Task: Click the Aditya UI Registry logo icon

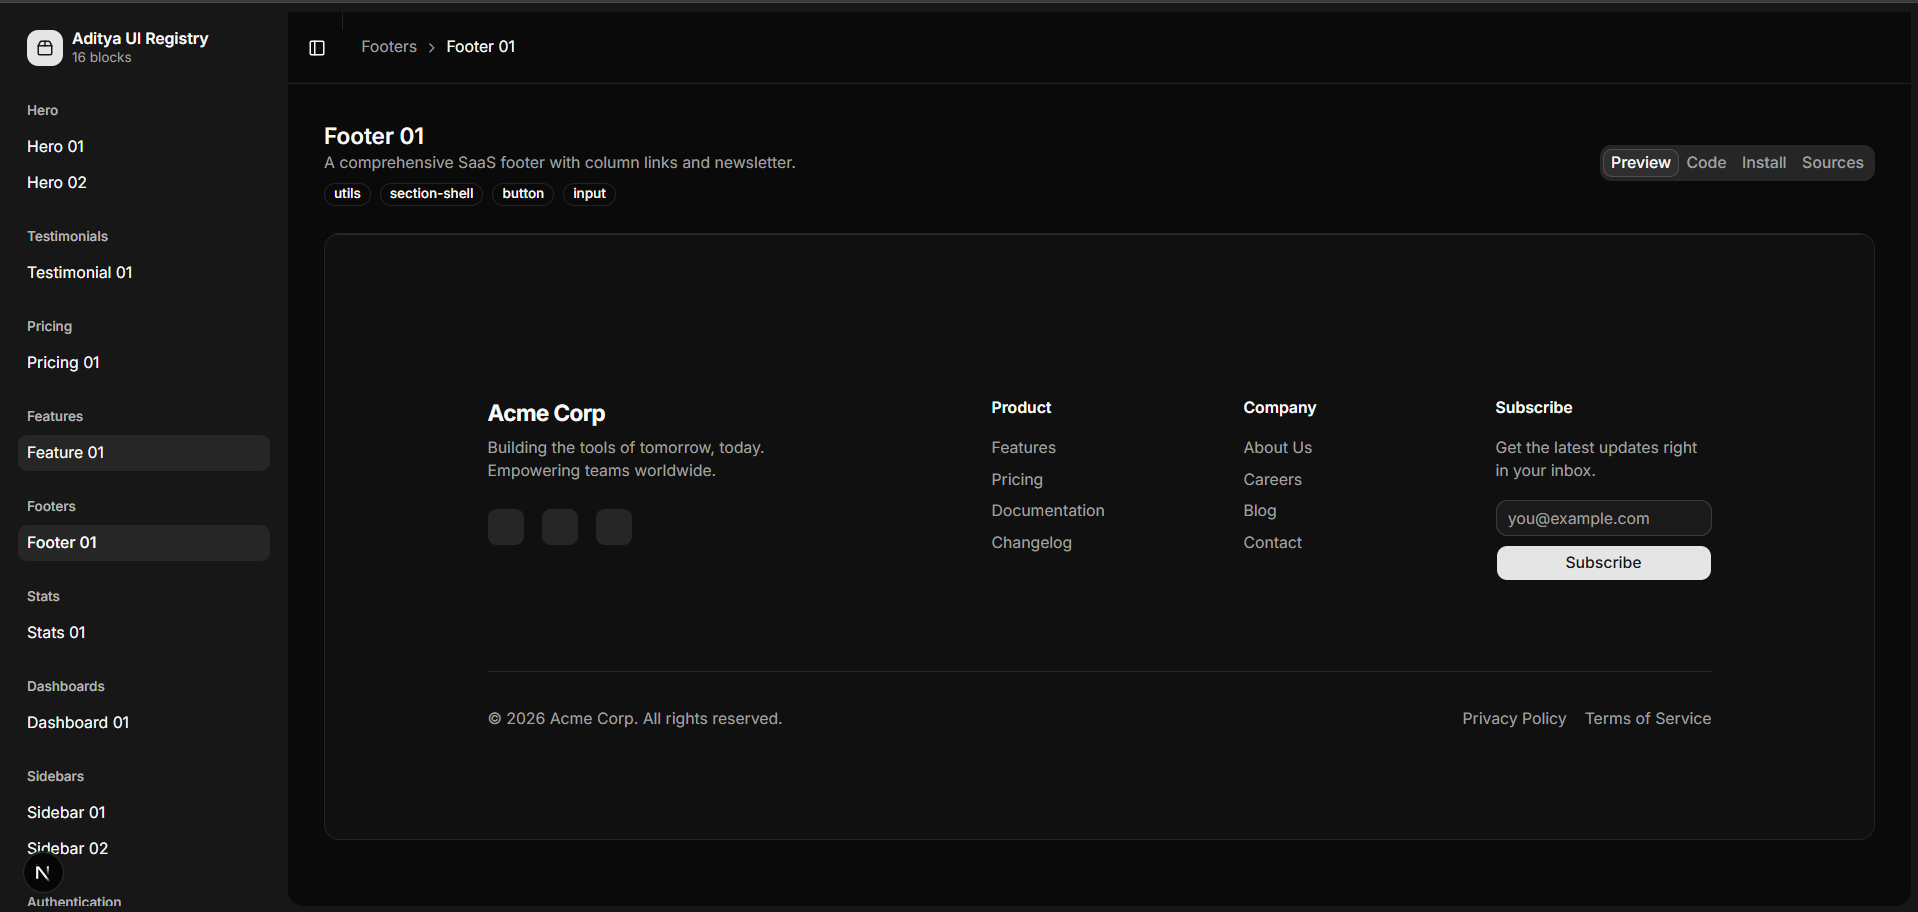Action: [45, 47]
